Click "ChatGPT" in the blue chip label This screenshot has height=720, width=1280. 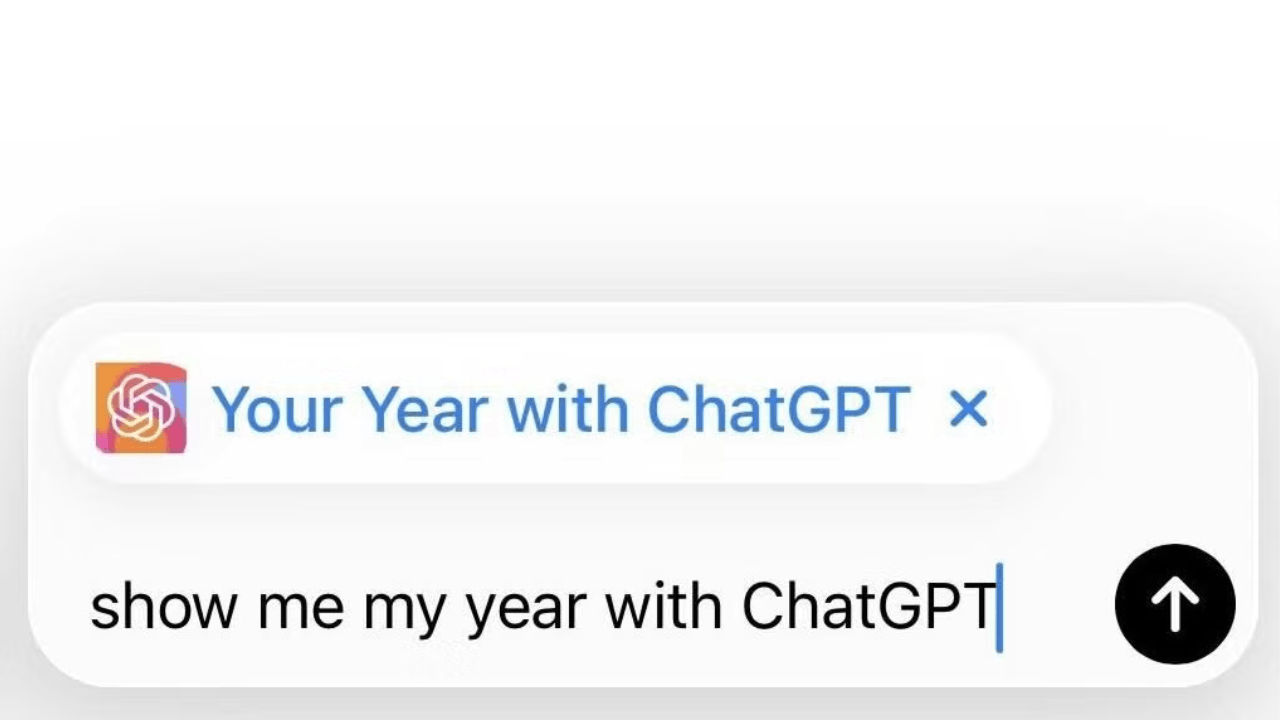point(779,409)
